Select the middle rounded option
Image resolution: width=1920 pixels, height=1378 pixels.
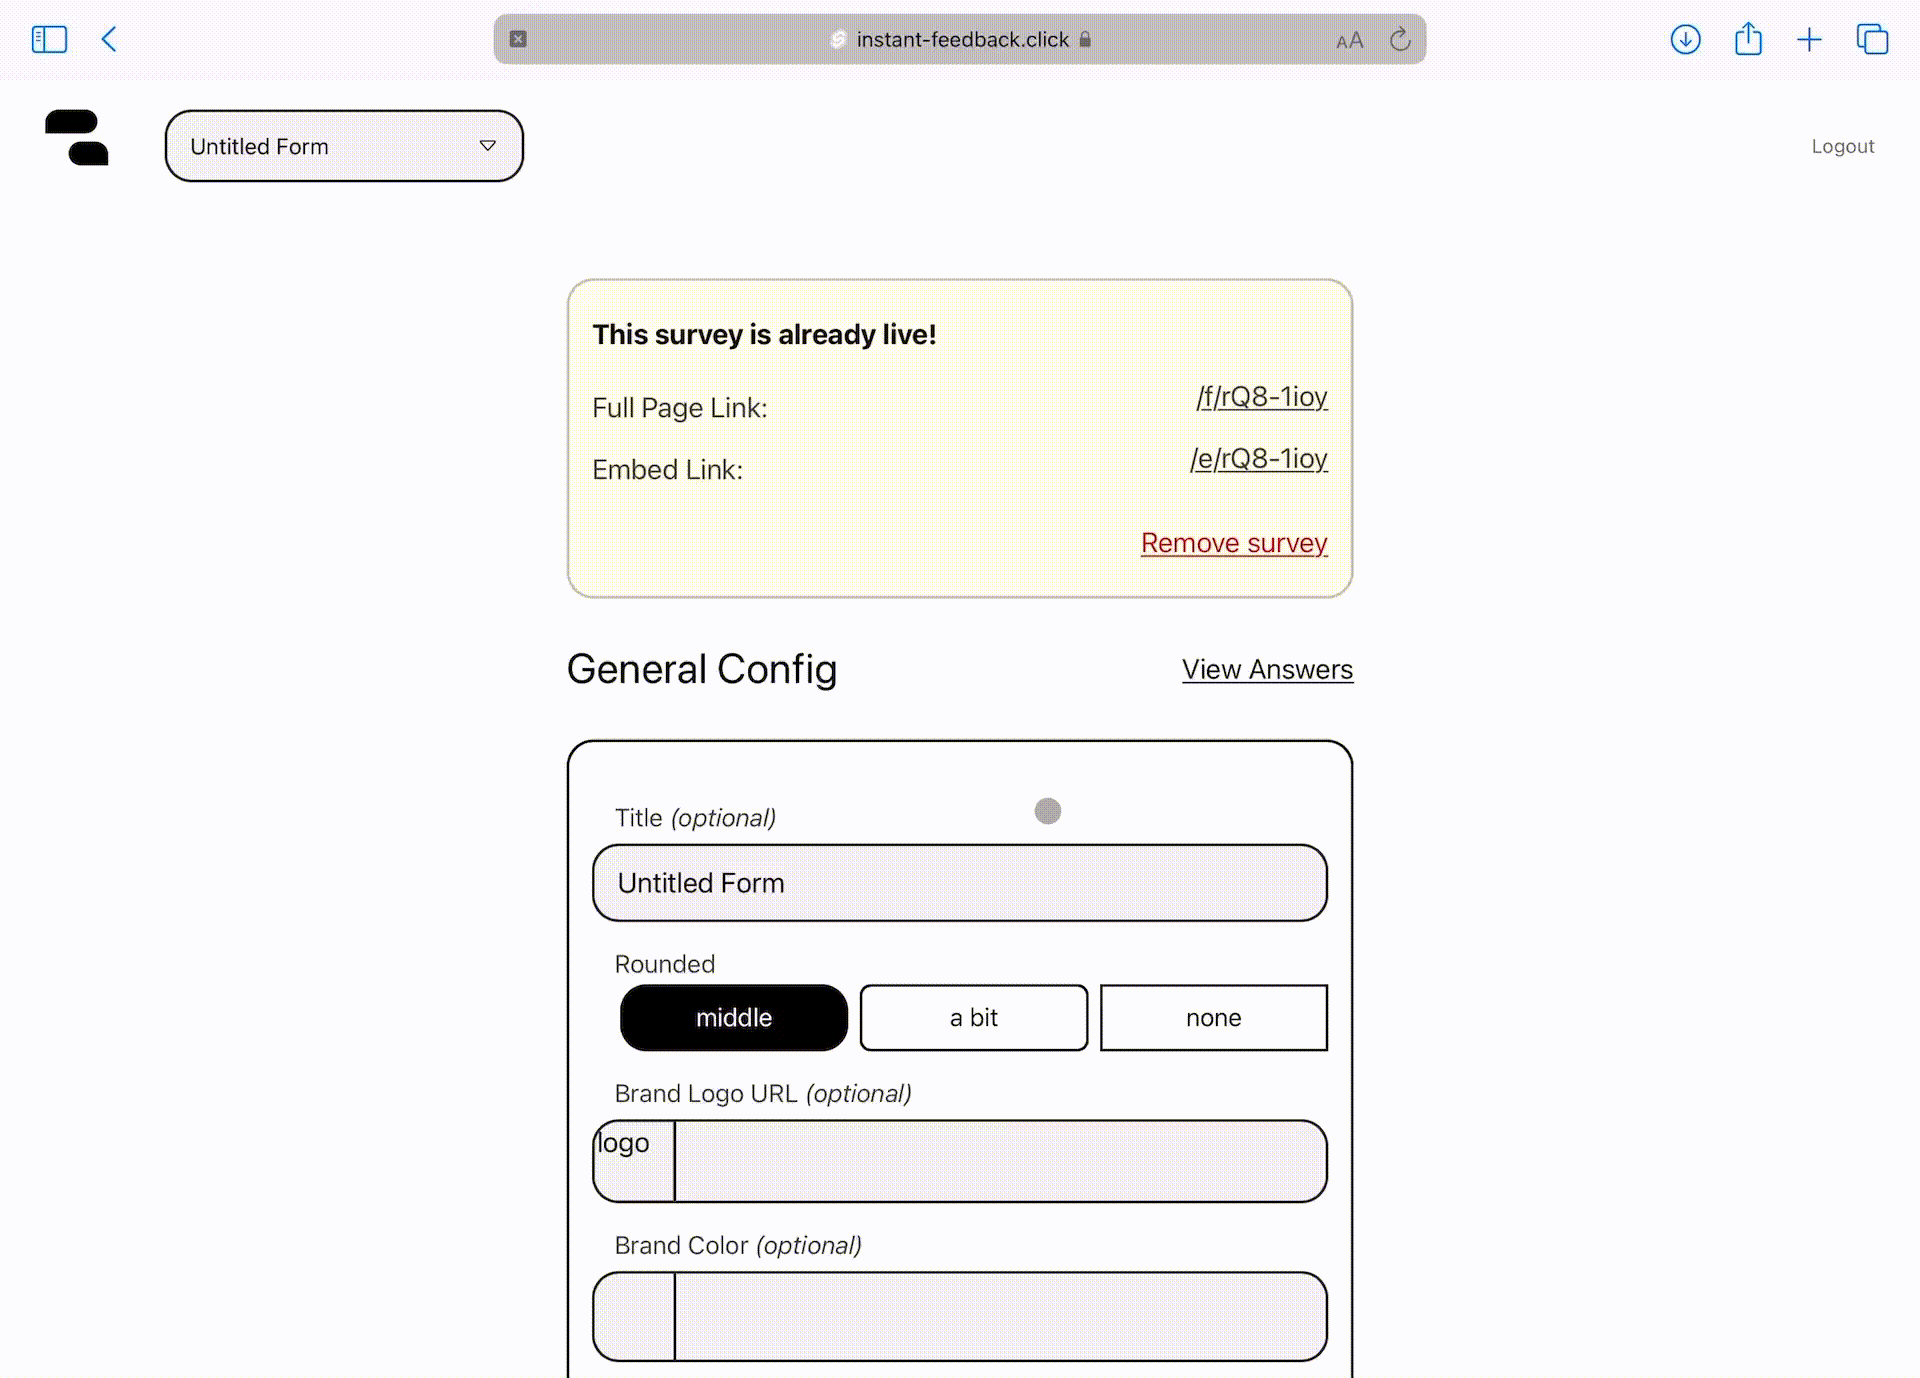pyautogui.click(x=733, y=1017)
